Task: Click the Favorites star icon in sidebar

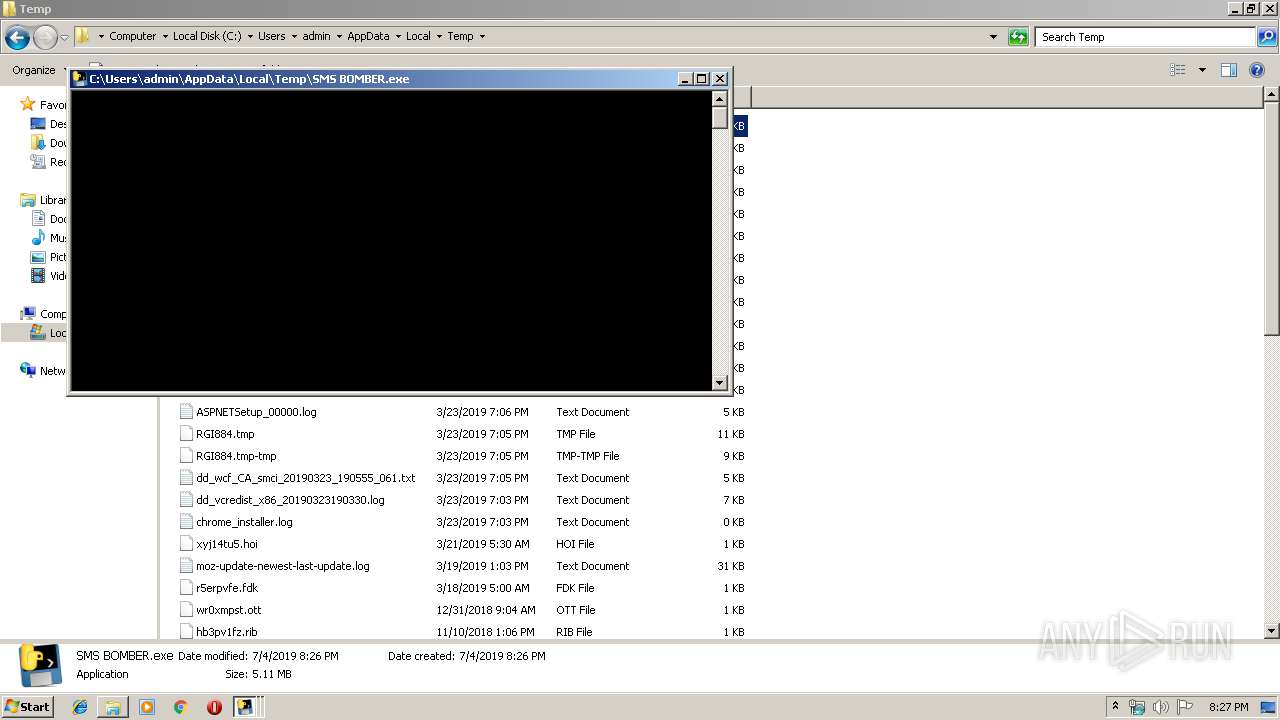Action: 28,105
